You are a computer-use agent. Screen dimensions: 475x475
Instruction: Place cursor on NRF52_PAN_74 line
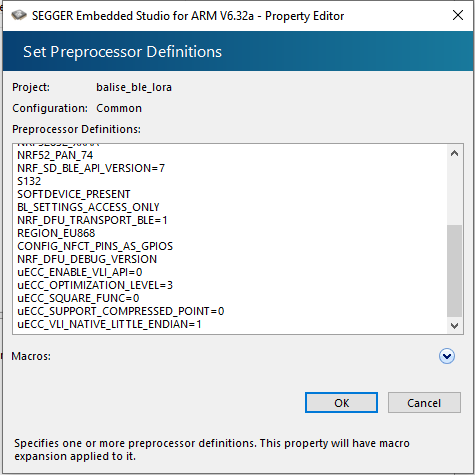coord(55,155)
